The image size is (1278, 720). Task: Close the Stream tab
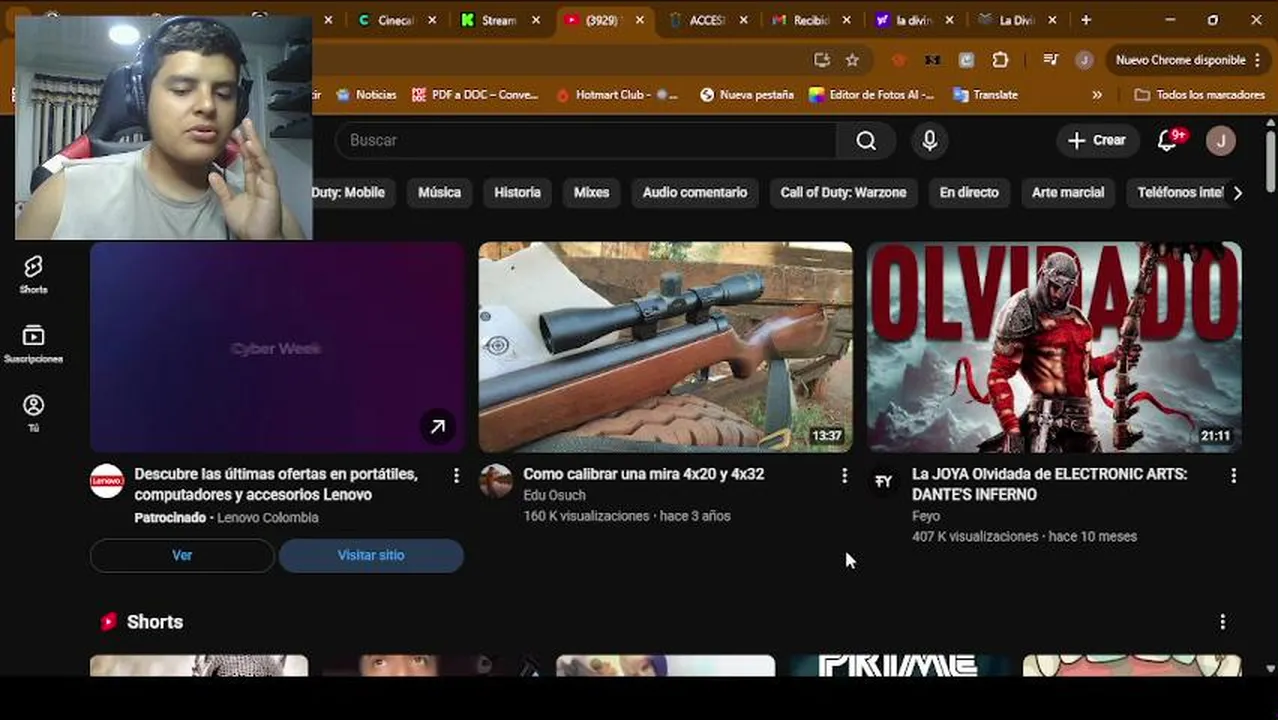click(x=535, y=20)
